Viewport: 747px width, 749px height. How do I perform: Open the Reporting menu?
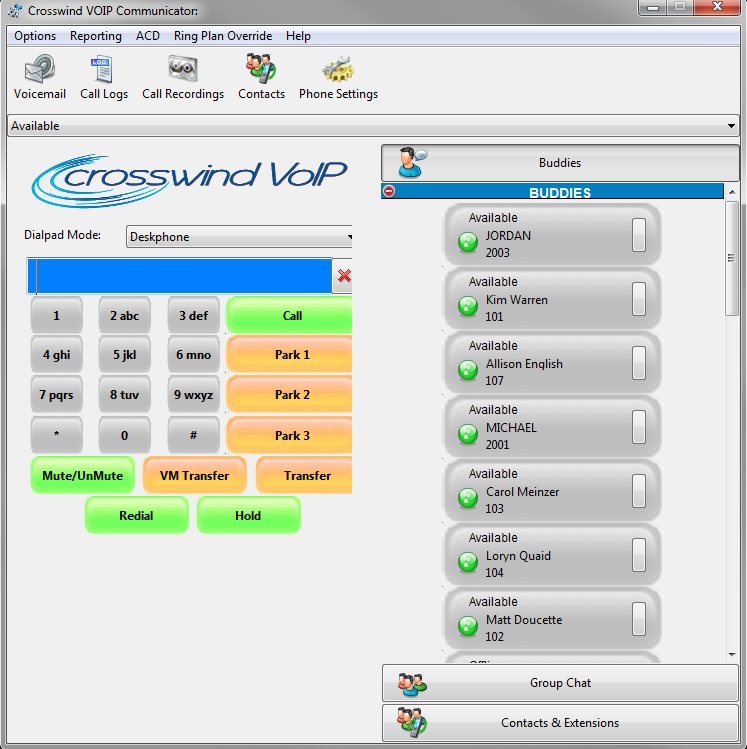click(x=95, y=36)
